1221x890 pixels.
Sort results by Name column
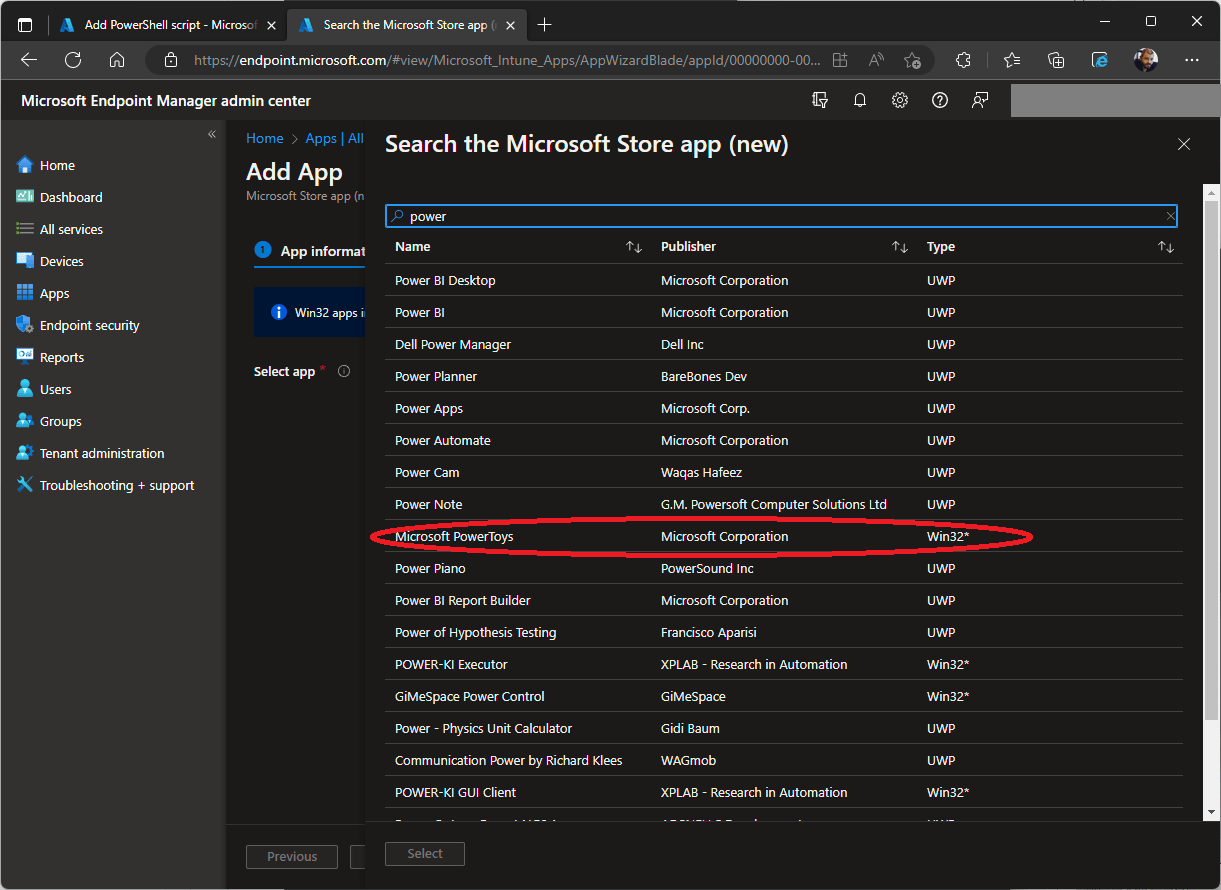click(634, 247)
